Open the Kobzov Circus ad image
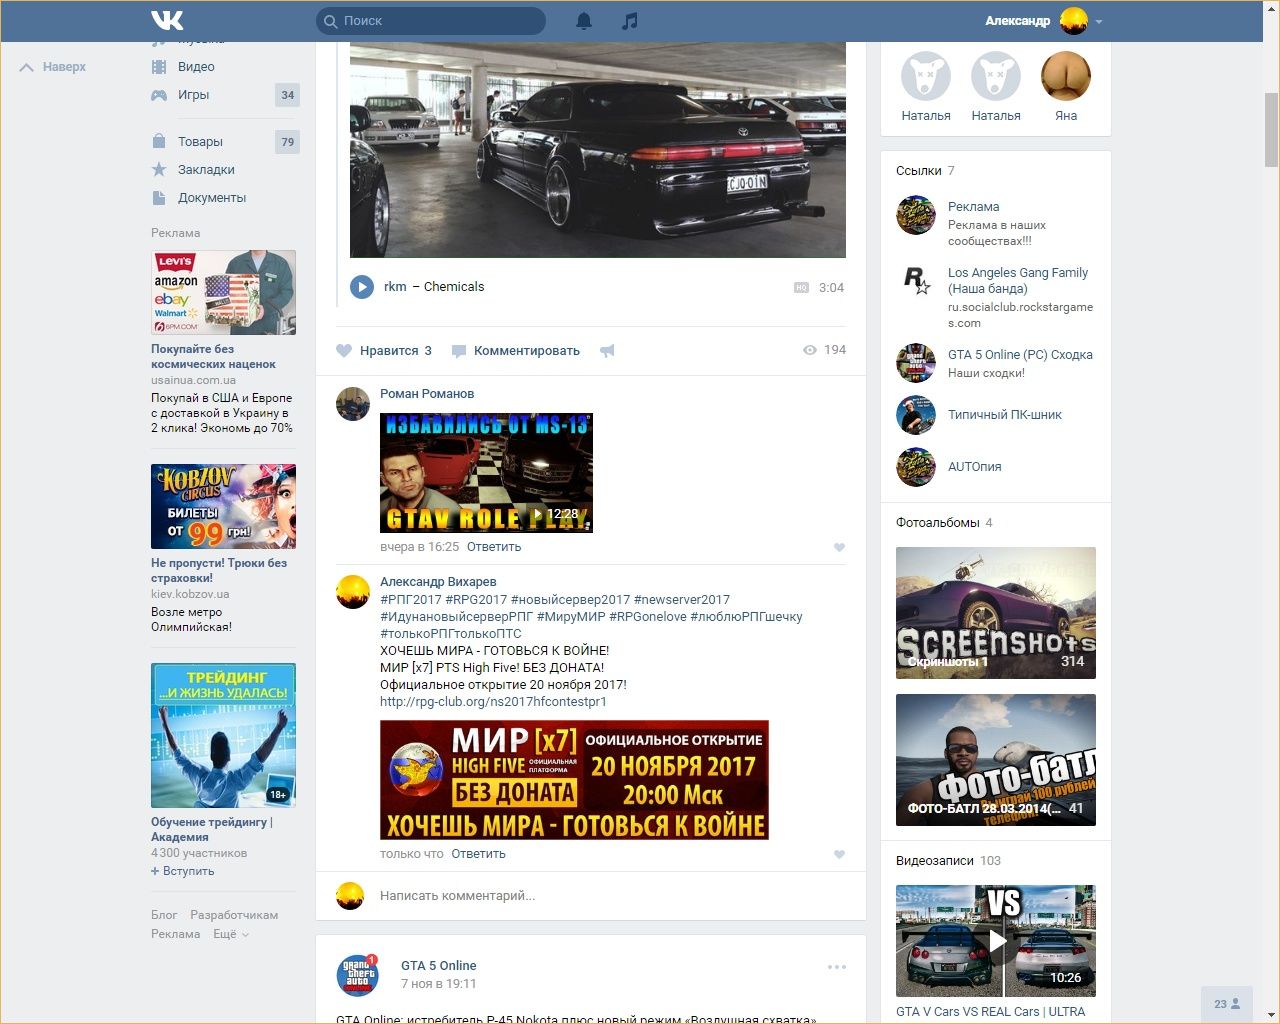1280x1024 pixels. coord(223,506)
